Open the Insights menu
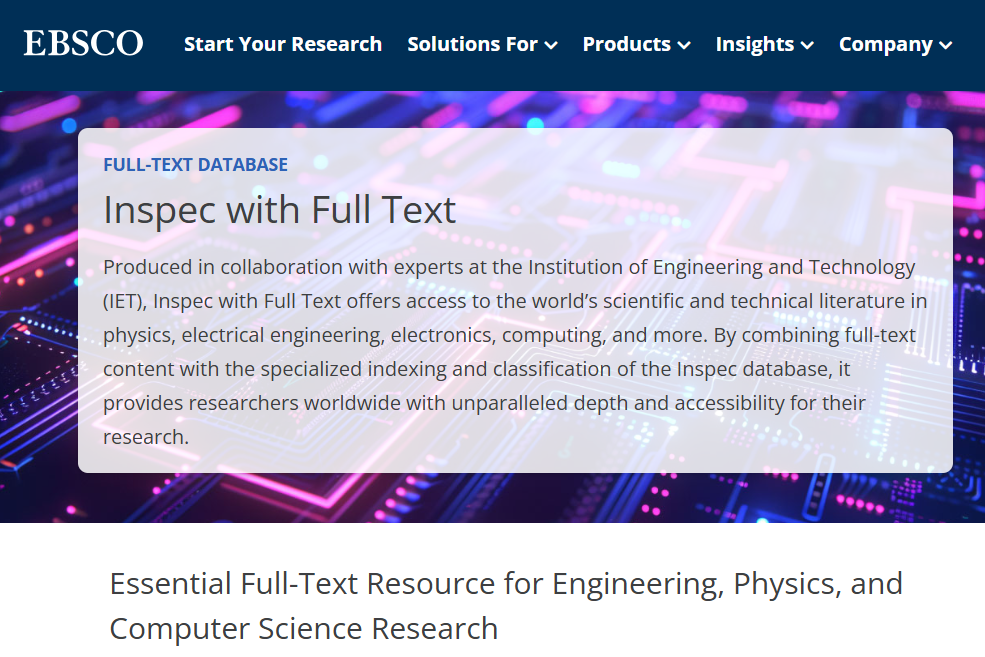This screenshot has width=985, height=657. click(x=765, y=45)
